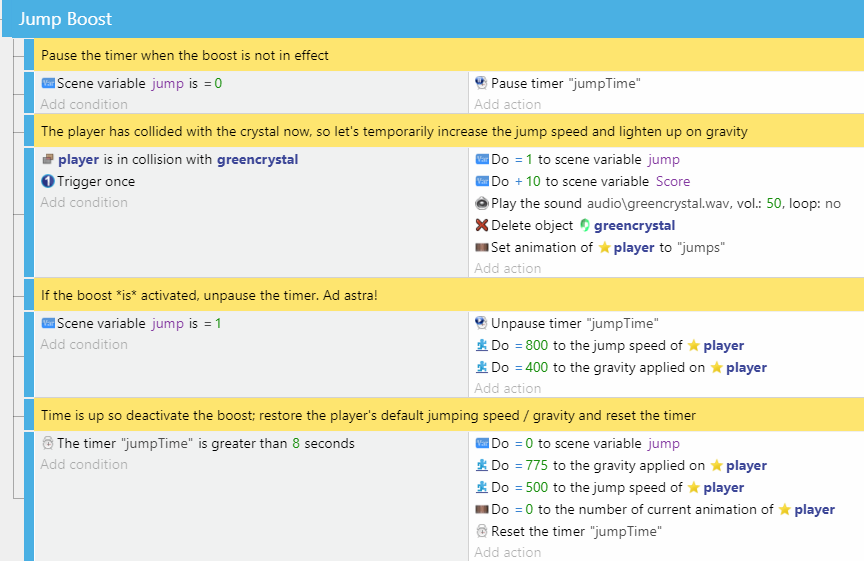Click the collision icon before player condition

[48, 159]
